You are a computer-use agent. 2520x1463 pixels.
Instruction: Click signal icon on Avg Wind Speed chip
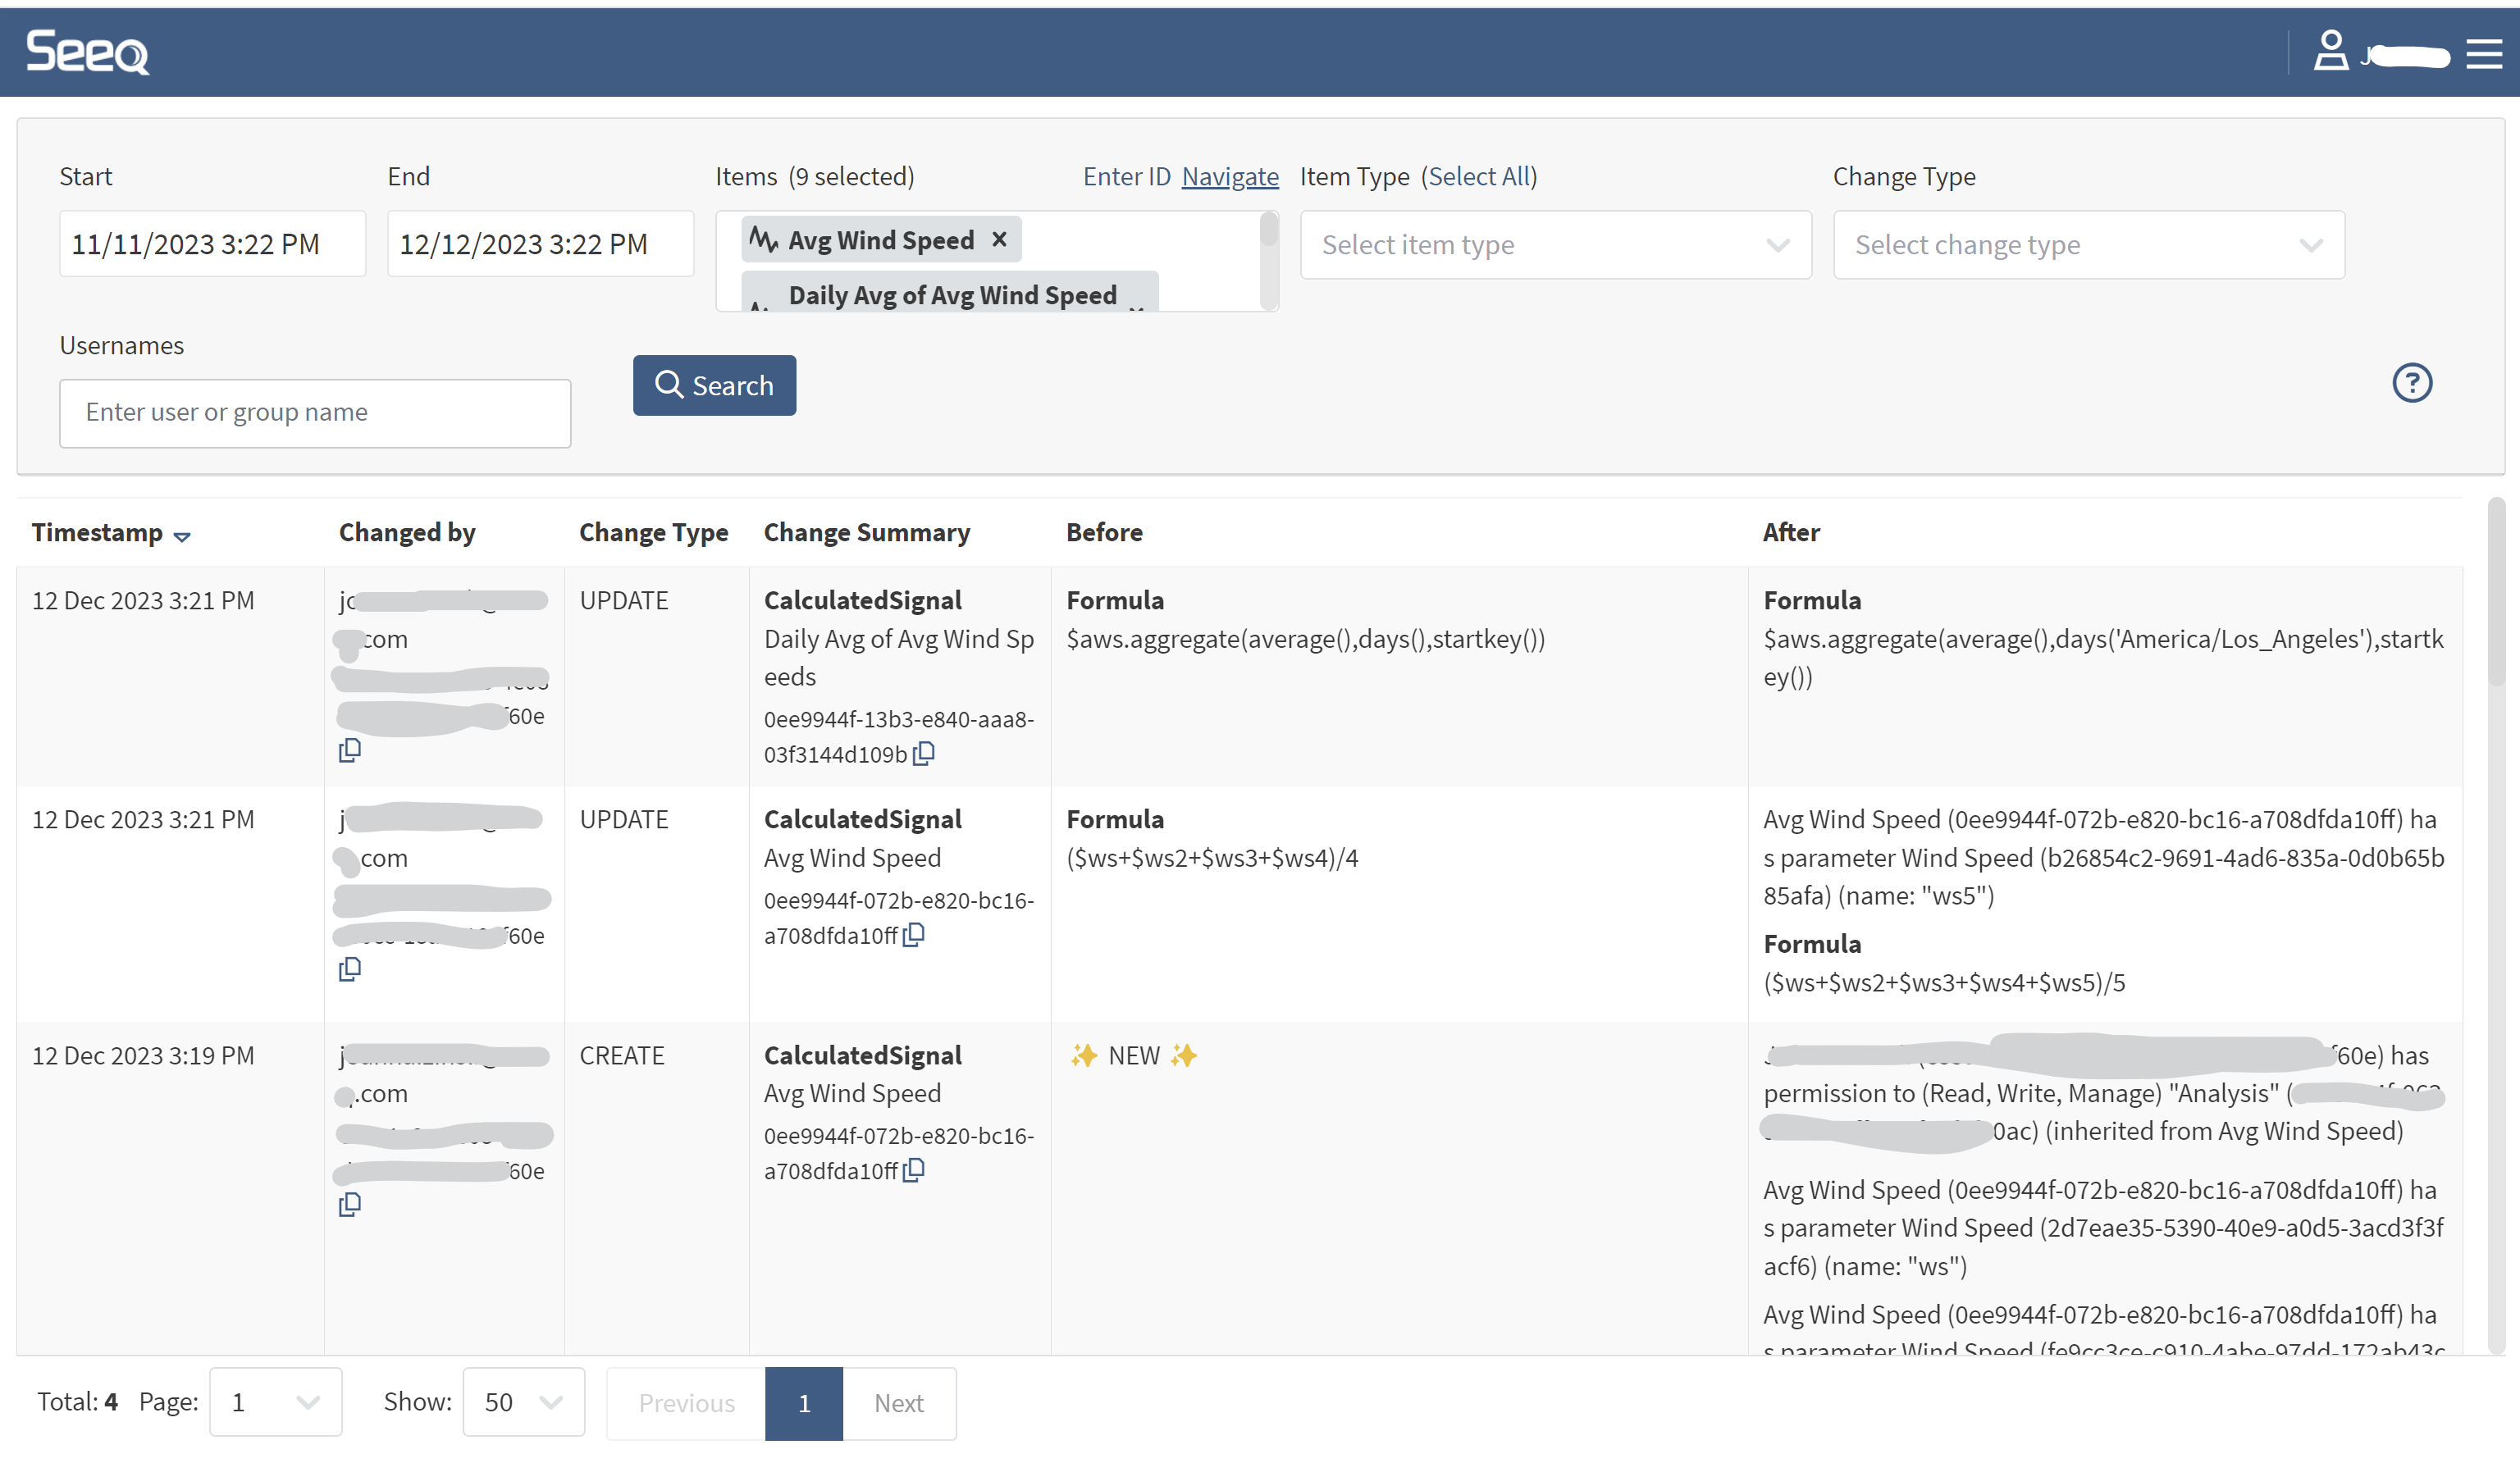[765, 240]
